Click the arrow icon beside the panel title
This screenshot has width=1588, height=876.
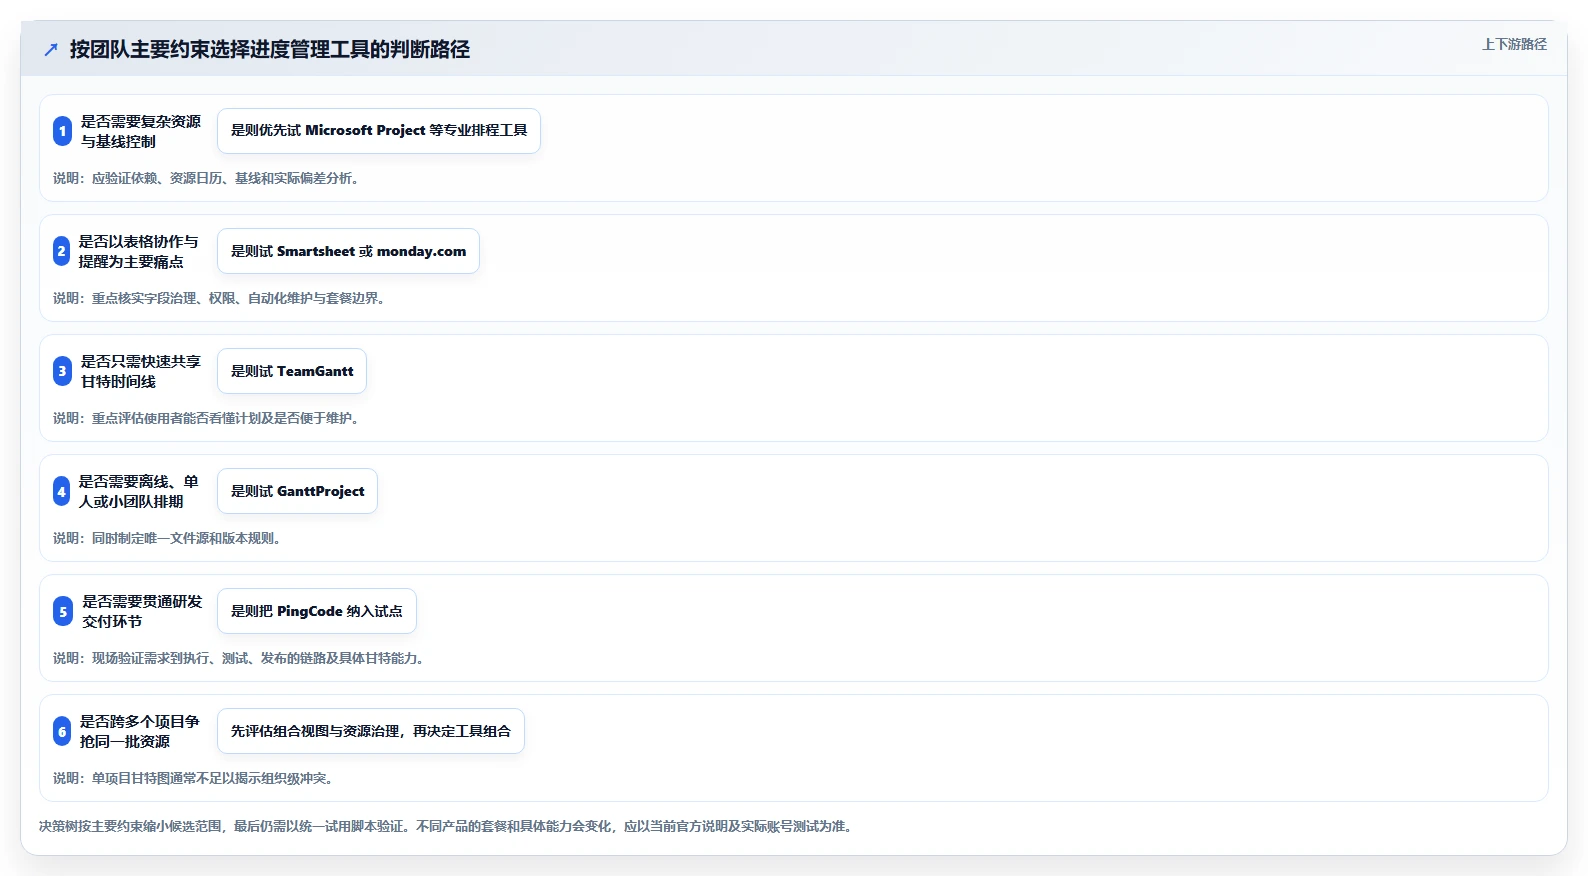click(51, 49)
